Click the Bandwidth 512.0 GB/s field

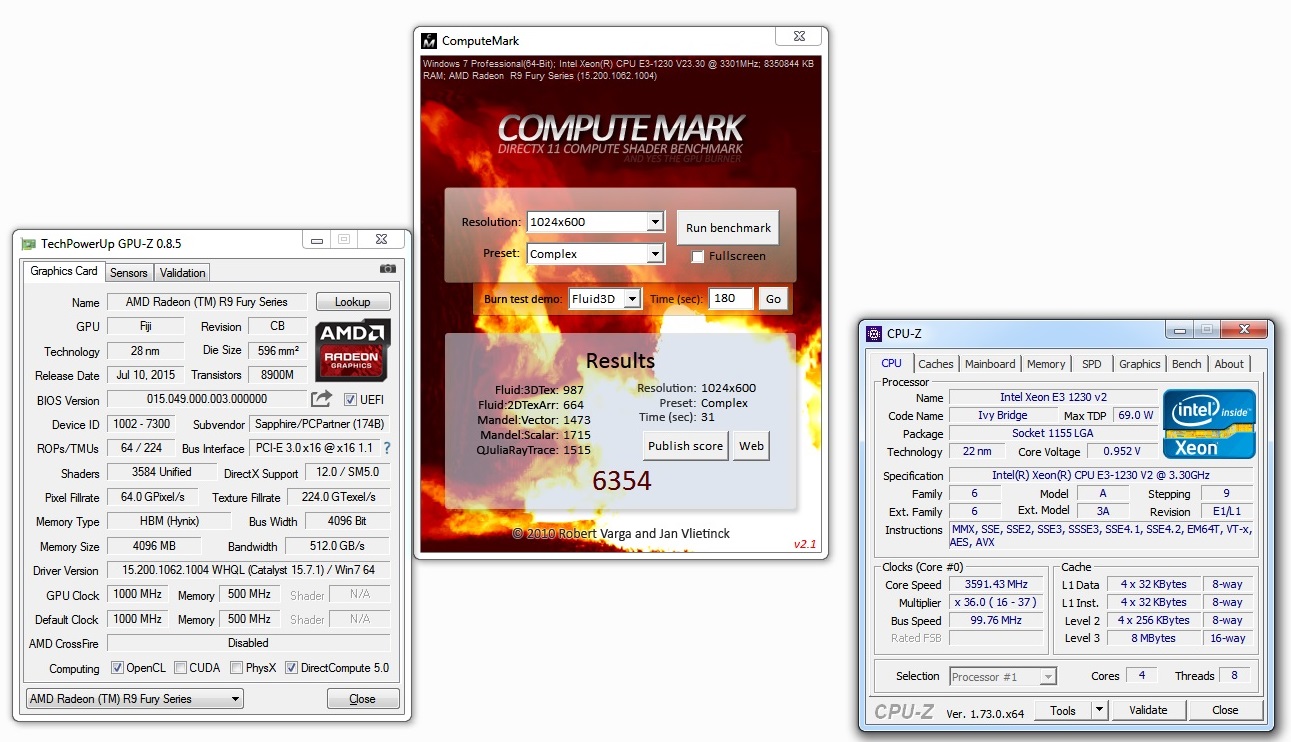(x=337, y=546)
